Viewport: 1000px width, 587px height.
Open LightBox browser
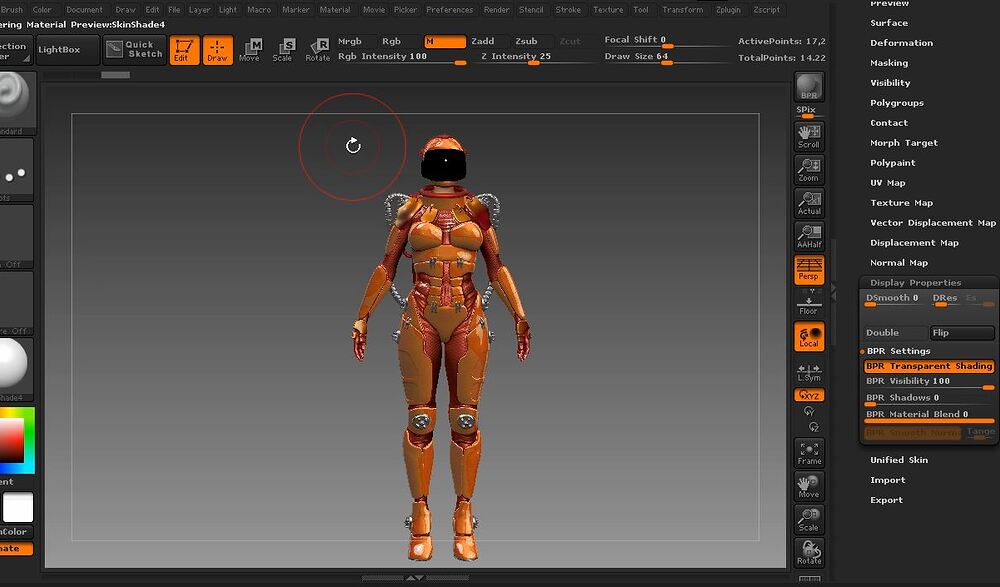pos(68,50)
